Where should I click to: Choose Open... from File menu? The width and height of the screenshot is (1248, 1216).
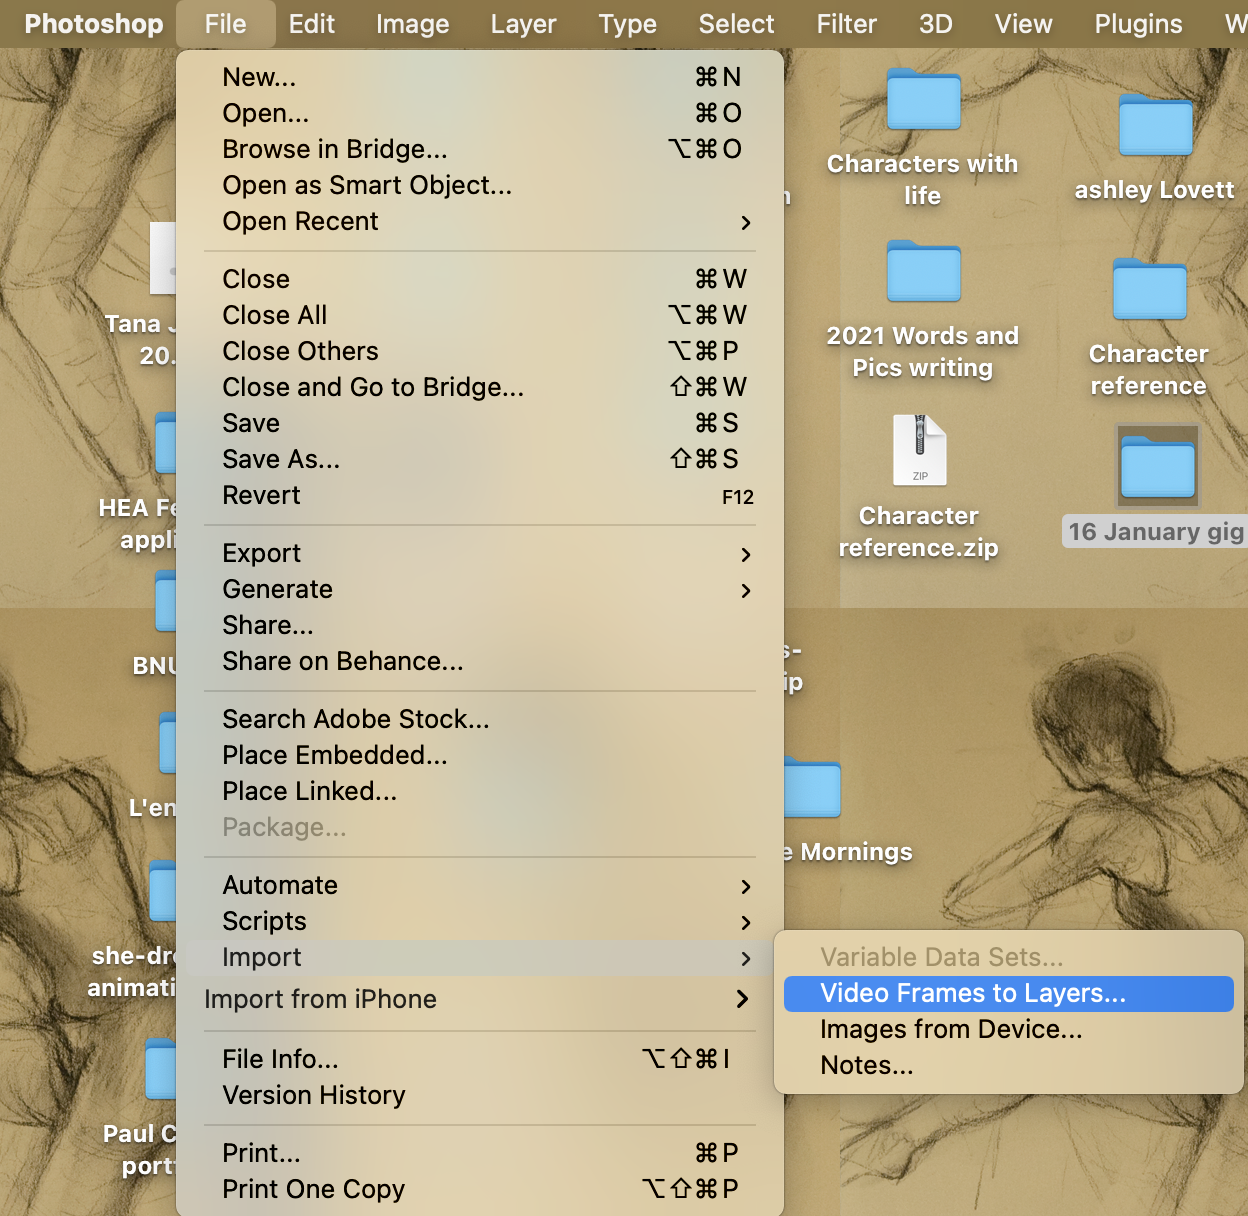[480, 113]
